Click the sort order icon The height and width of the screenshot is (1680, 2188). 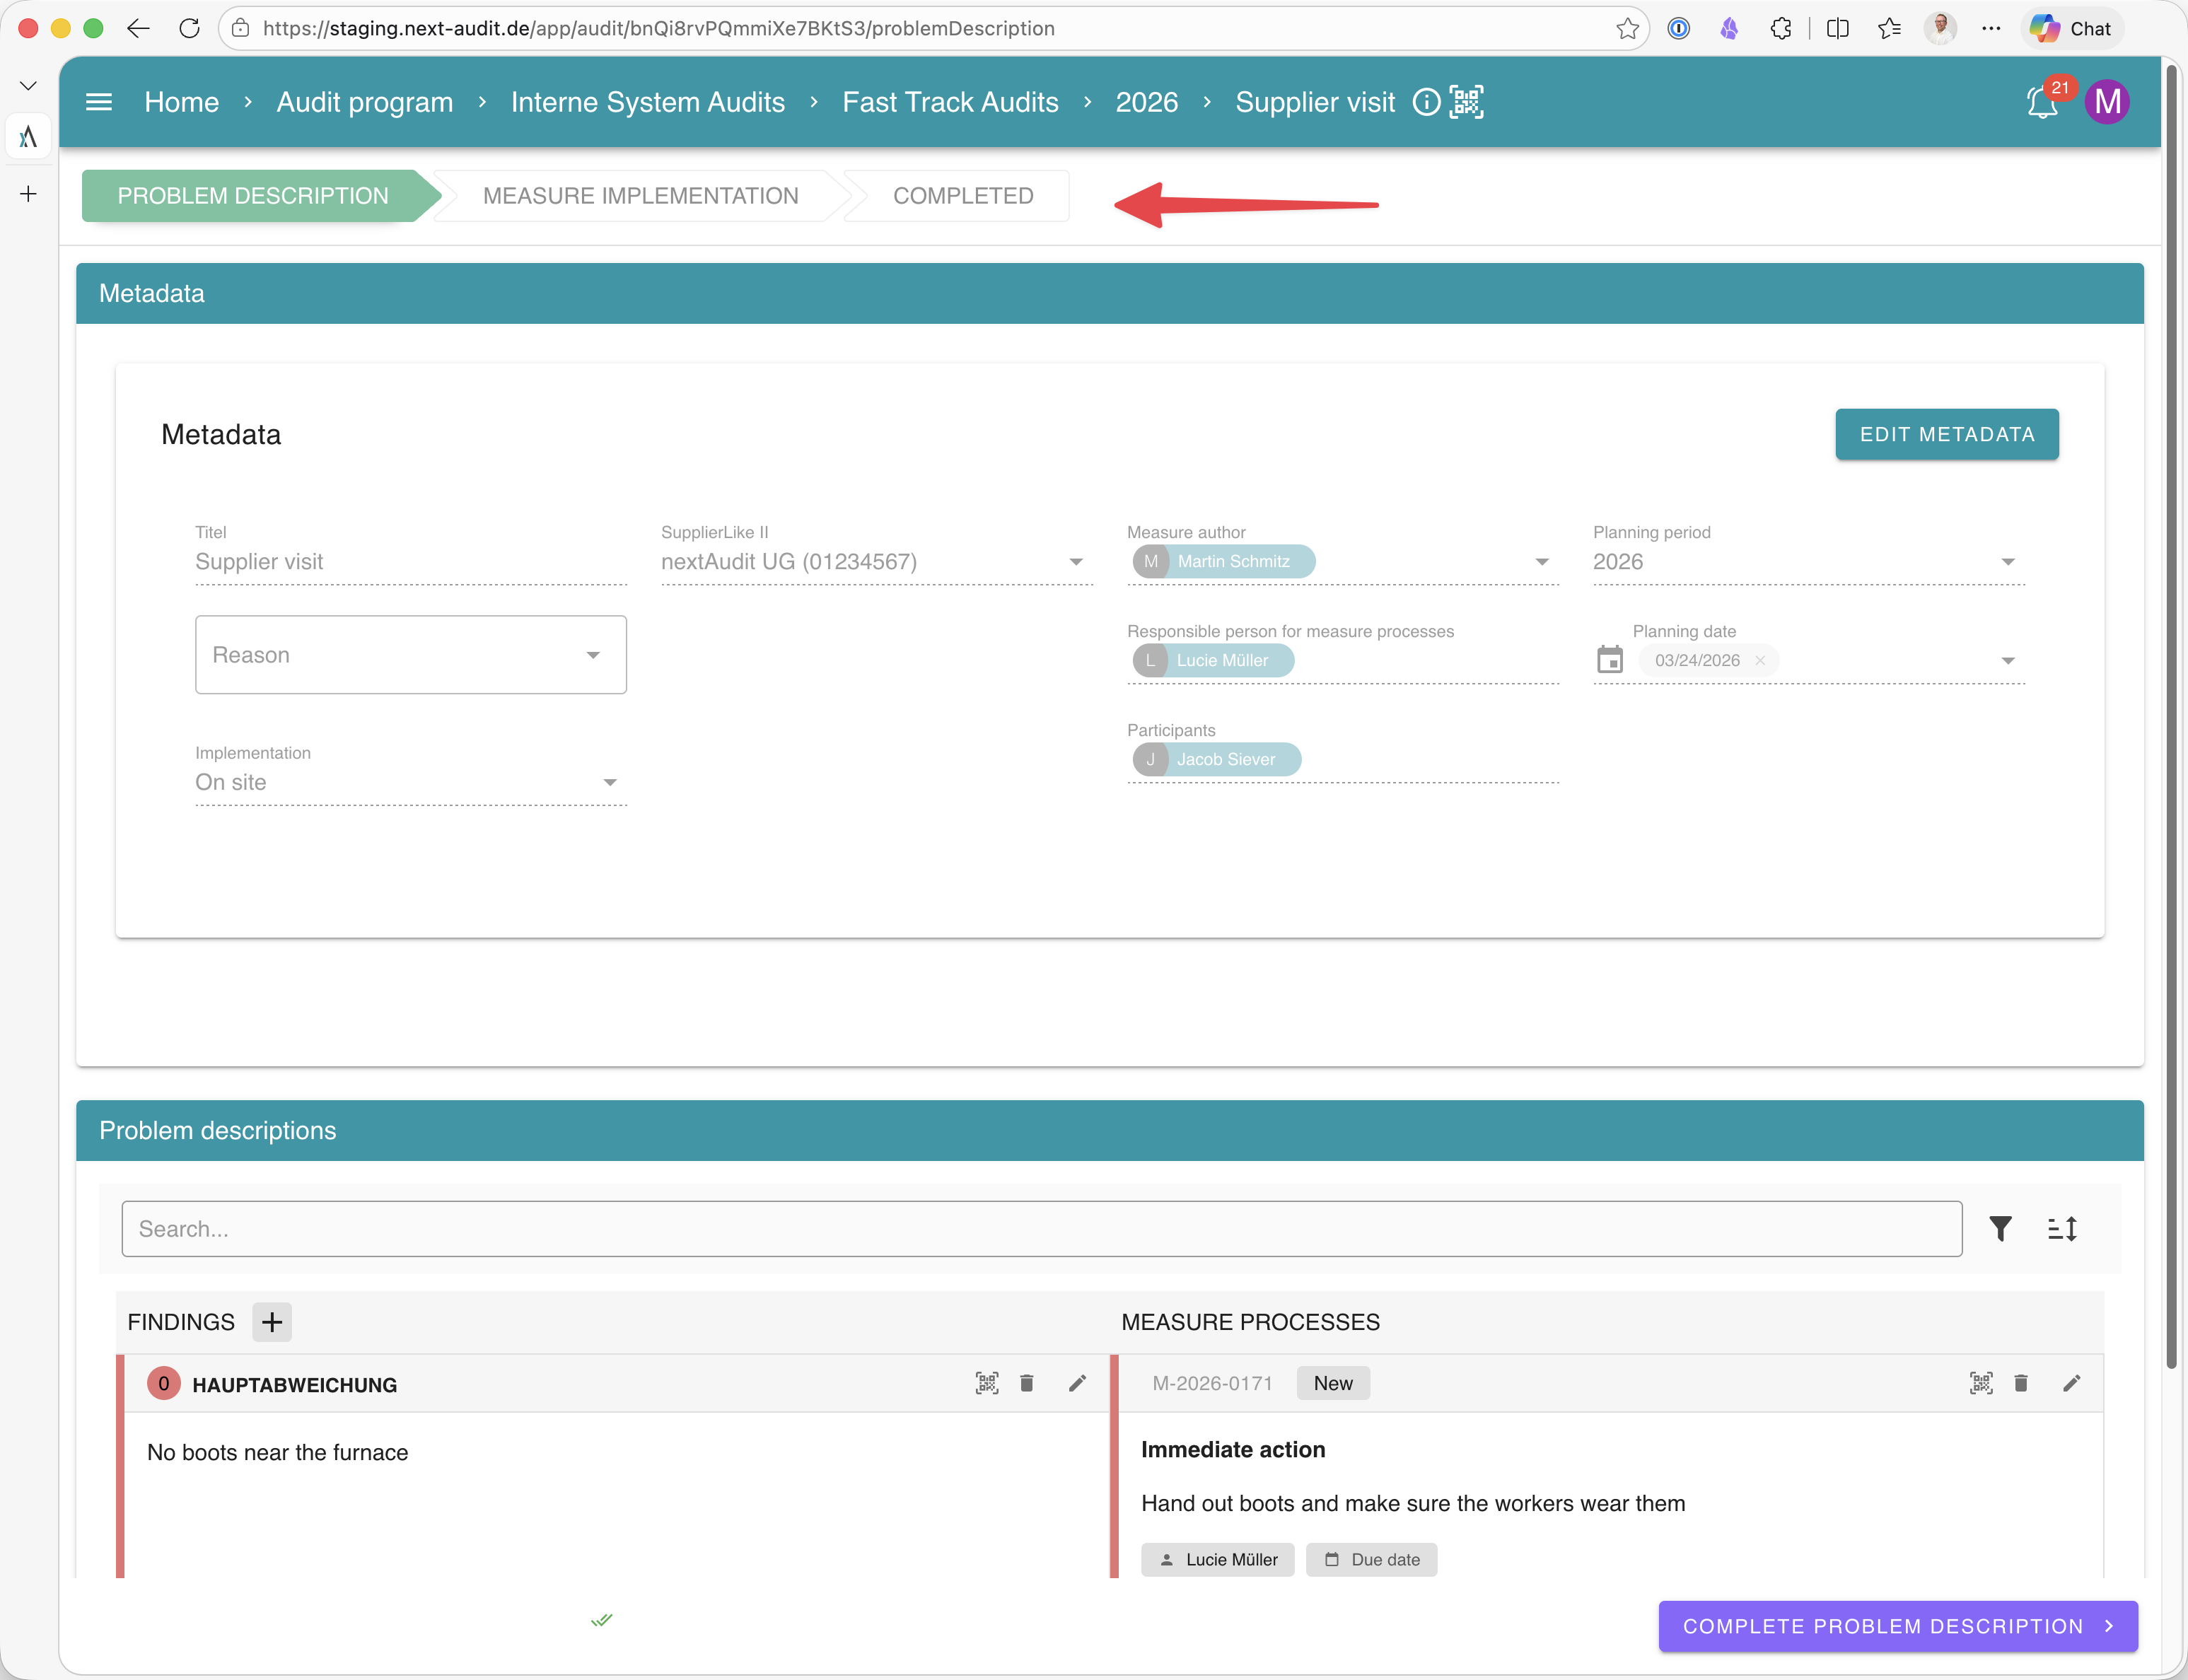click(x=2062, y=1228)
